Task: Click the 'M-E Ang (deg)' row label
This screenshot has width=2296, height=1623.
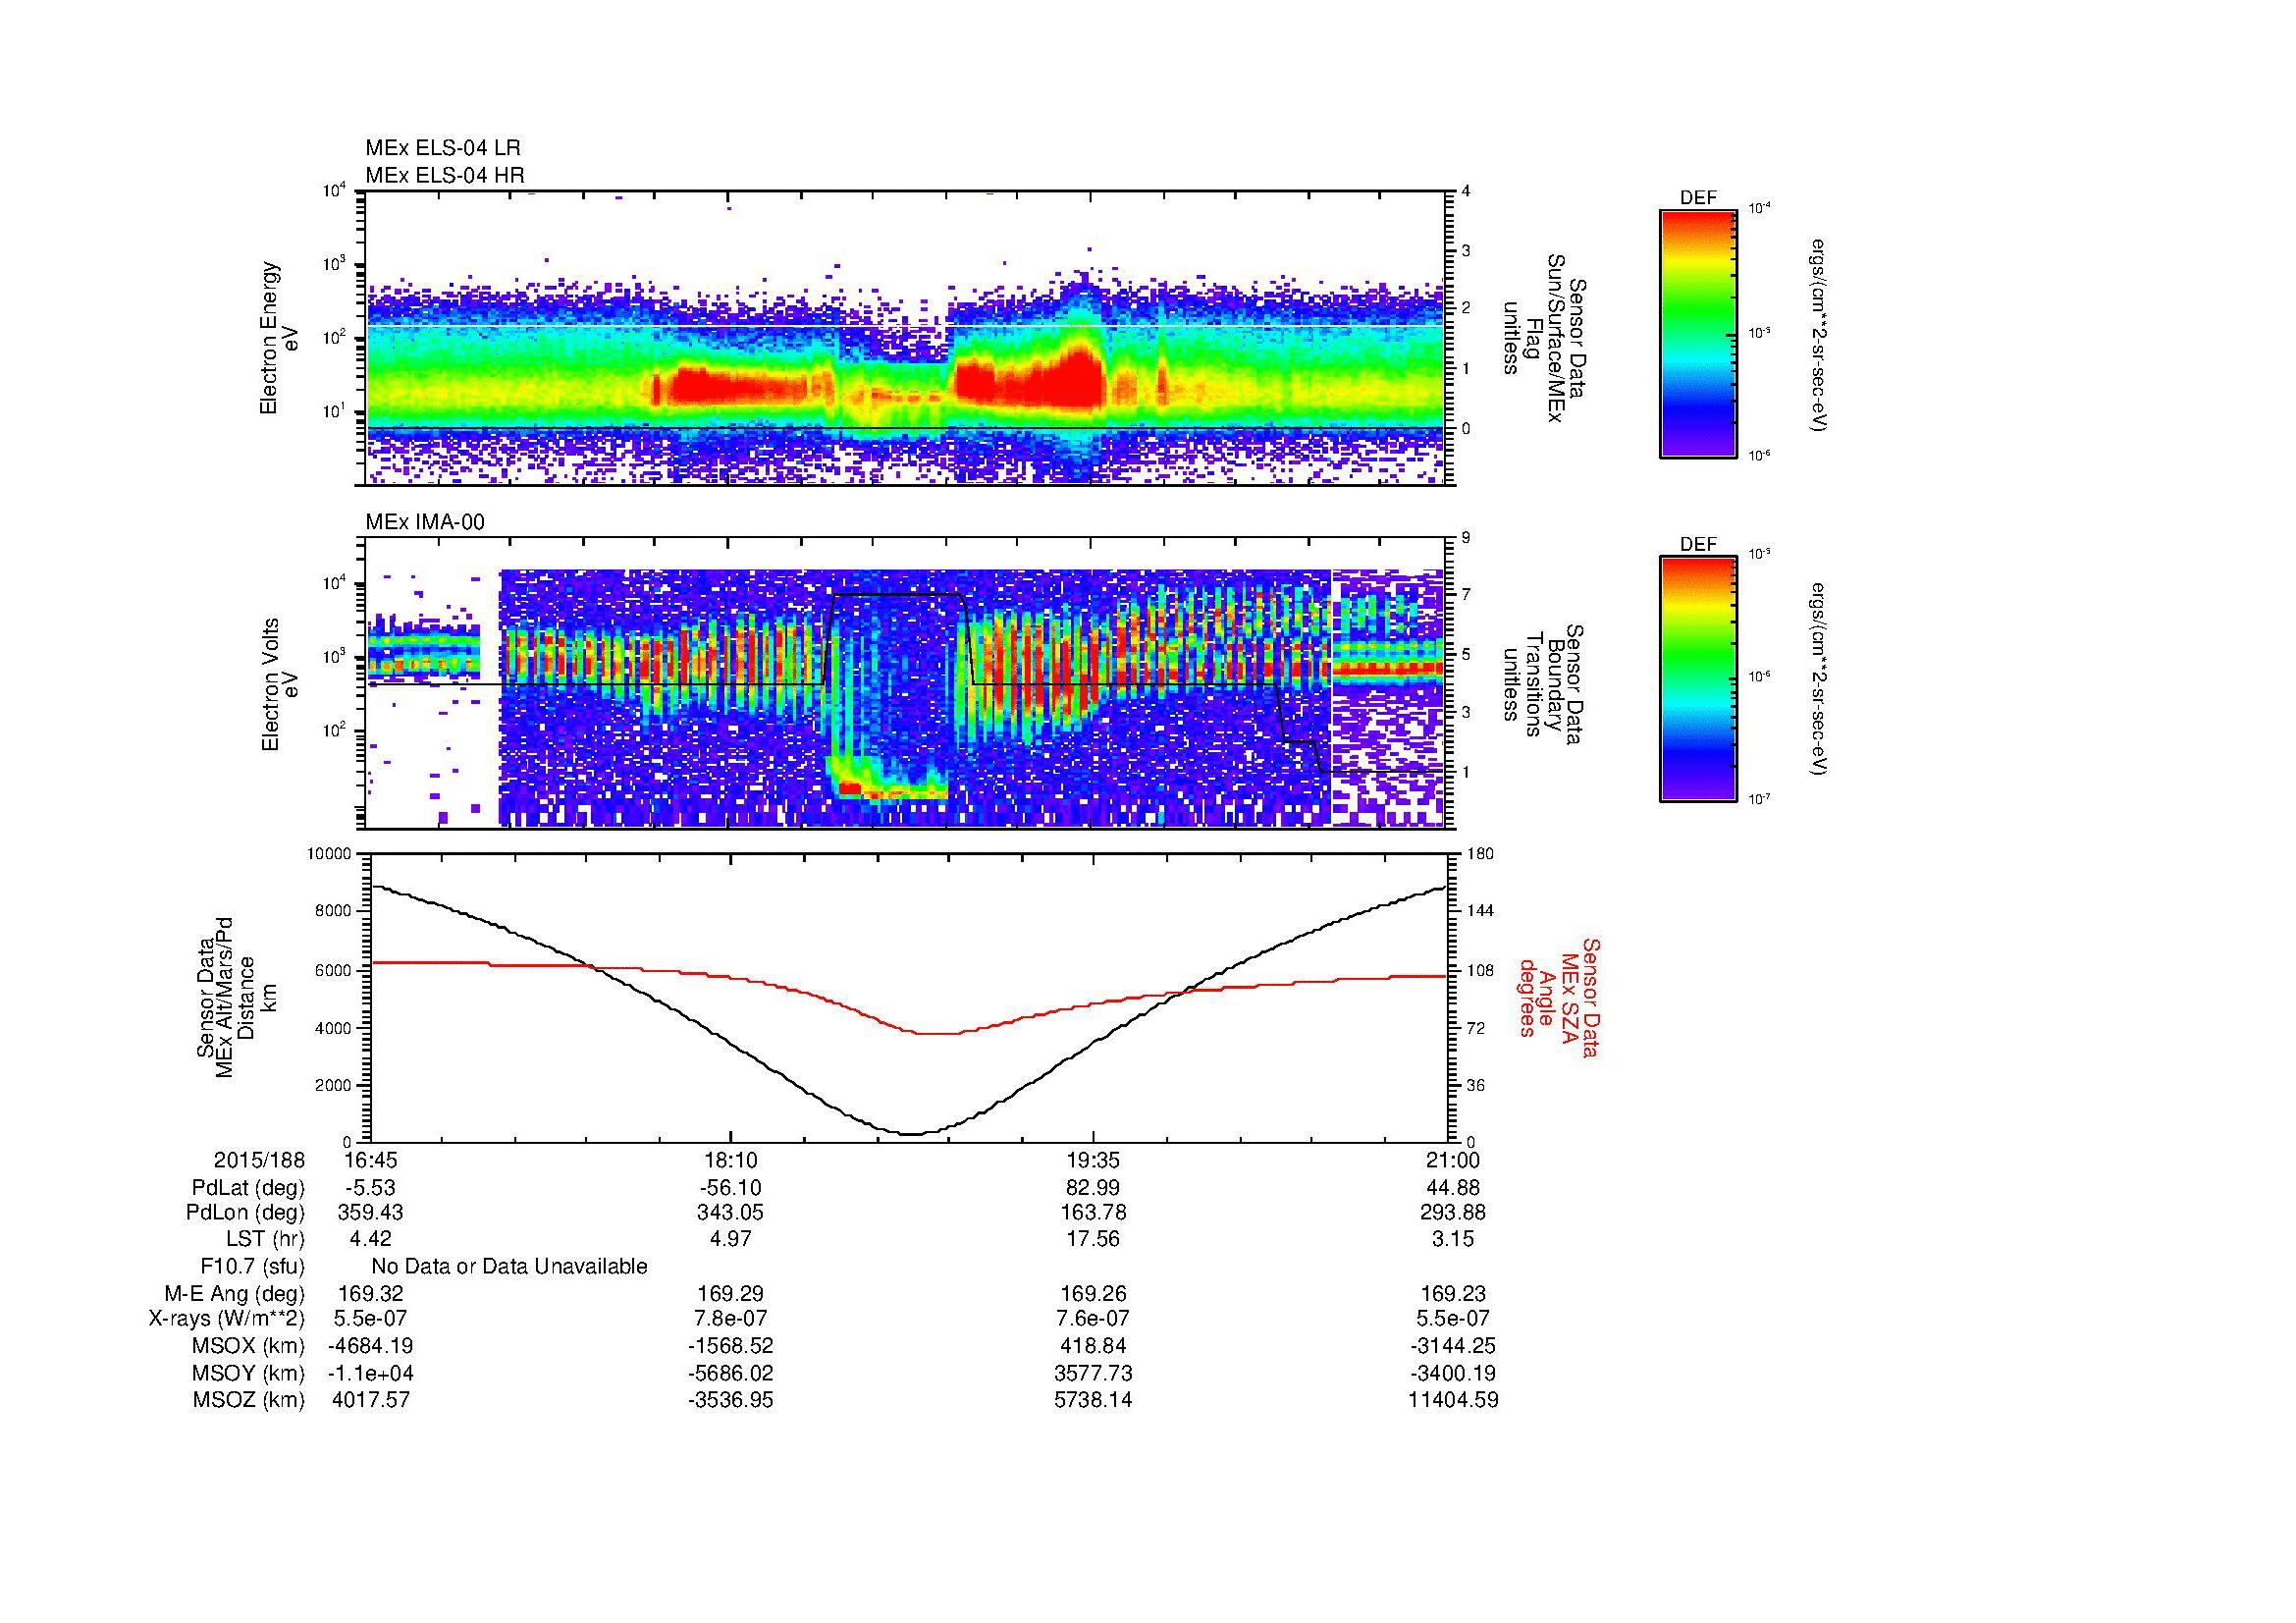Action: tap(235, 1294)
